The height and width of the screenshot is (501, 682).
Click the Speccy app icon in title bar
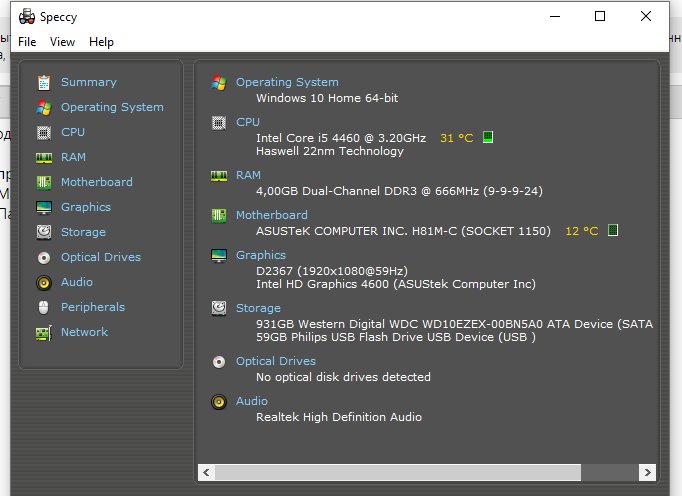[x=27, y=17]
